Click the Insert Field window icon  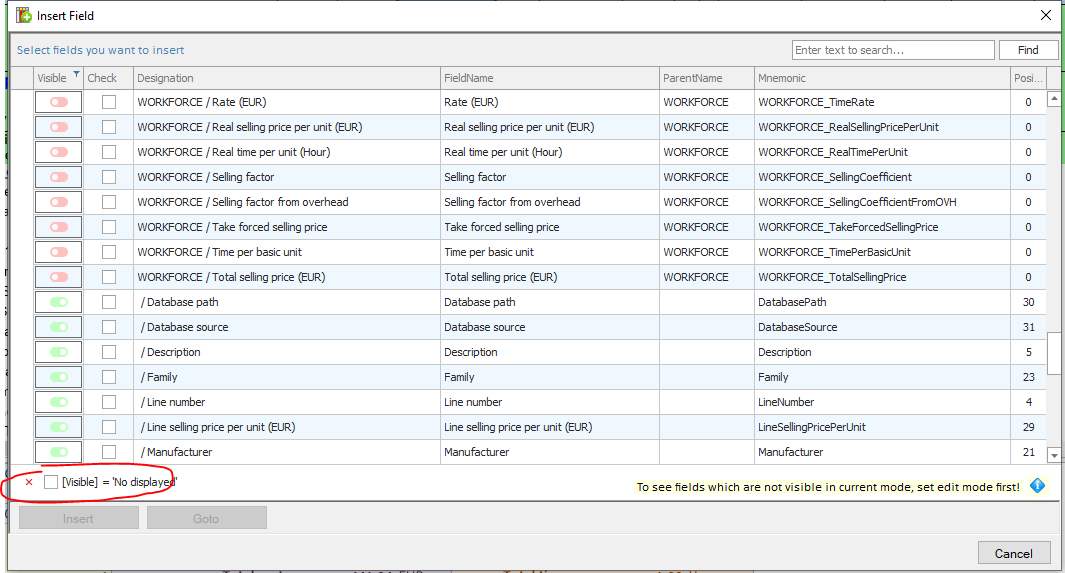pos(23,15)
